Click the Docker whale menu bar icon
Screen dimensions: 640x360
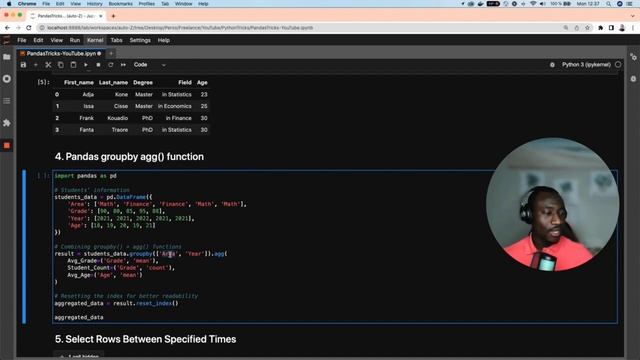[480, 4]
